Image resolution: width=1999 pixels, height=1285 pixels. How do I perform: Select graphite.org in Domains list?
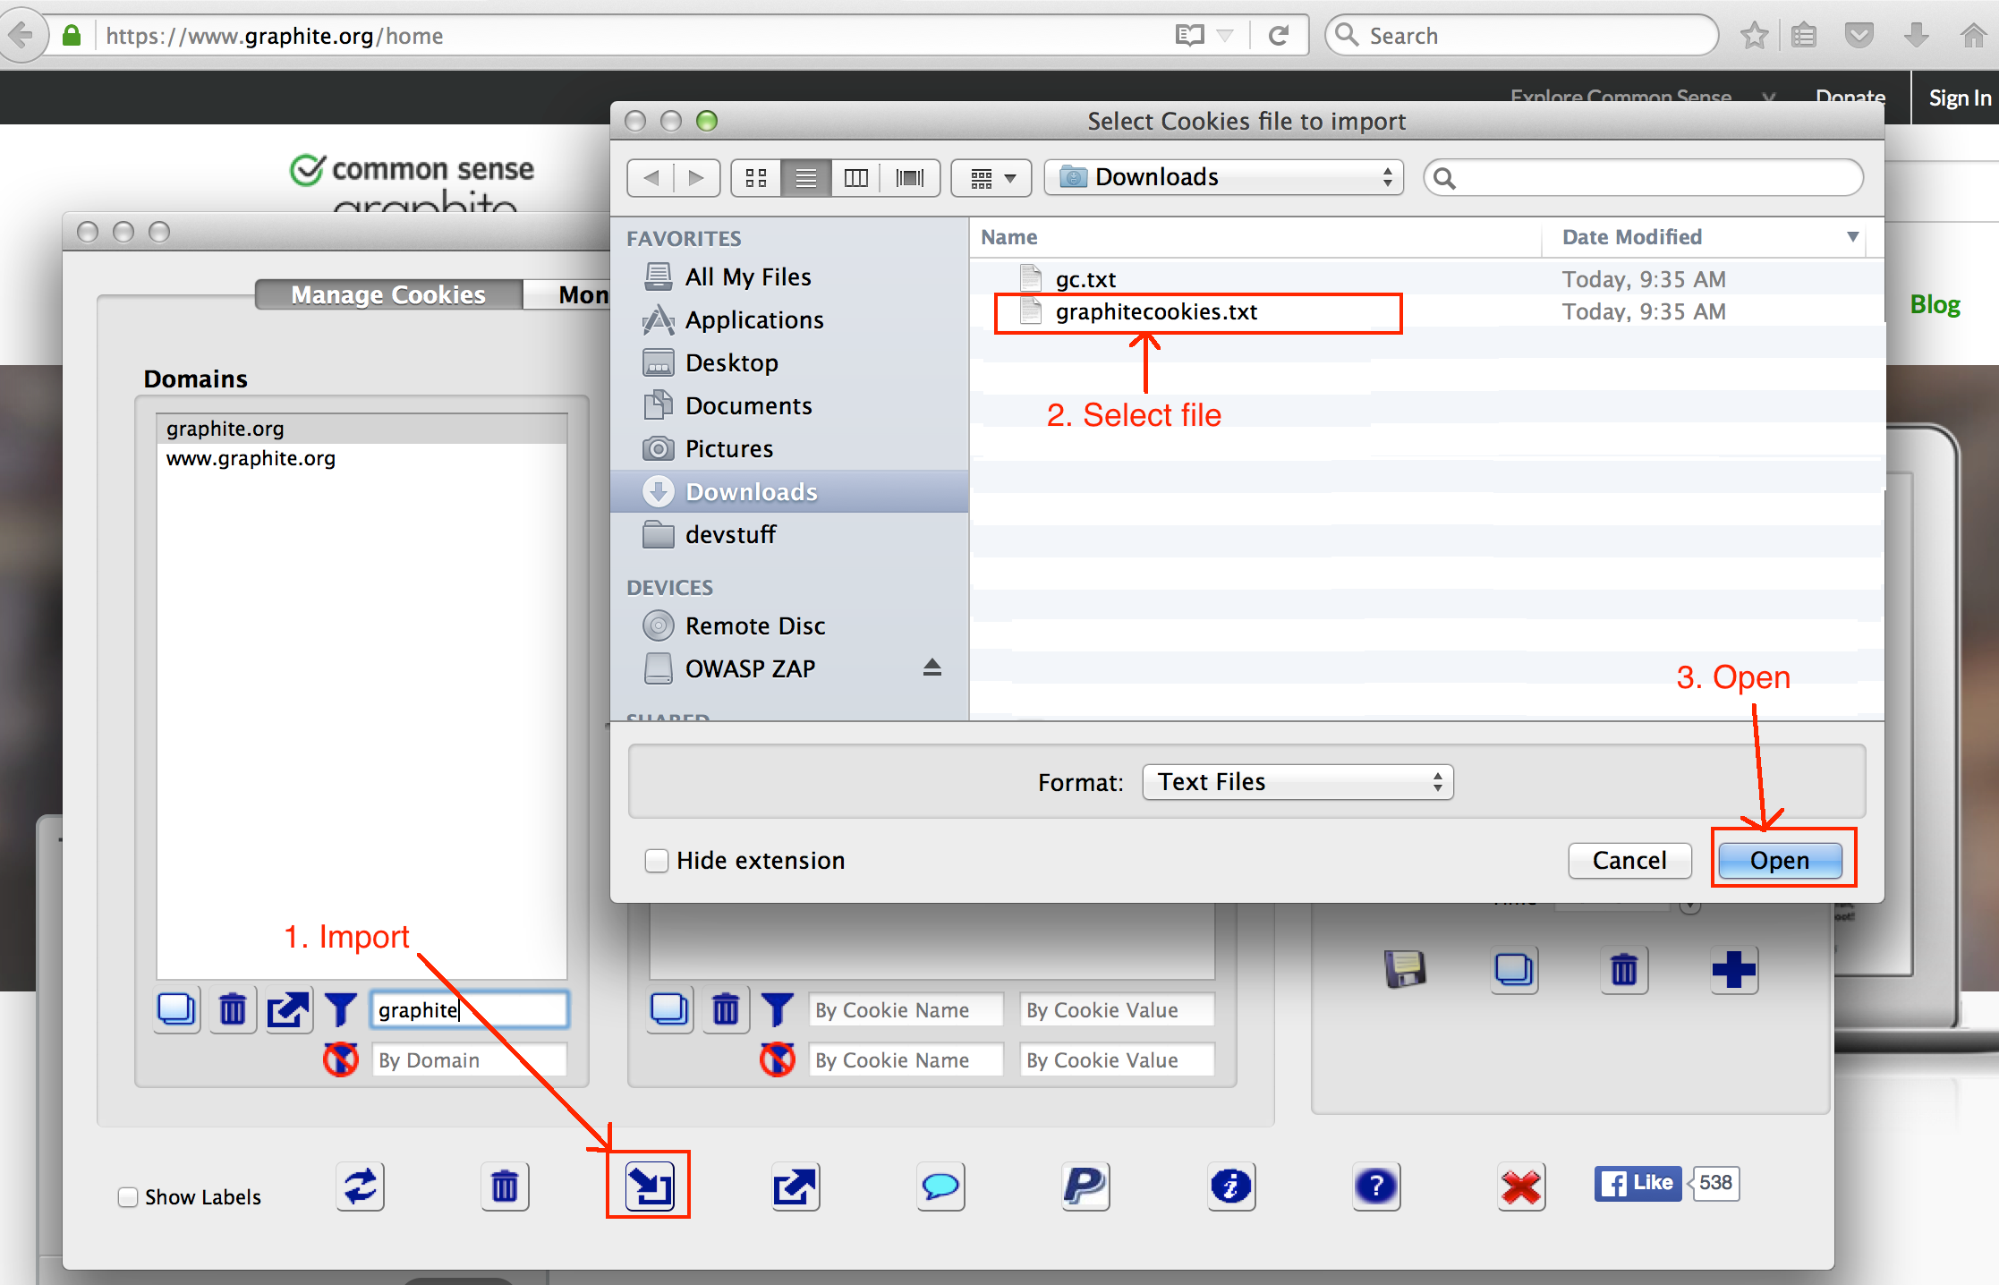(361, 429)
